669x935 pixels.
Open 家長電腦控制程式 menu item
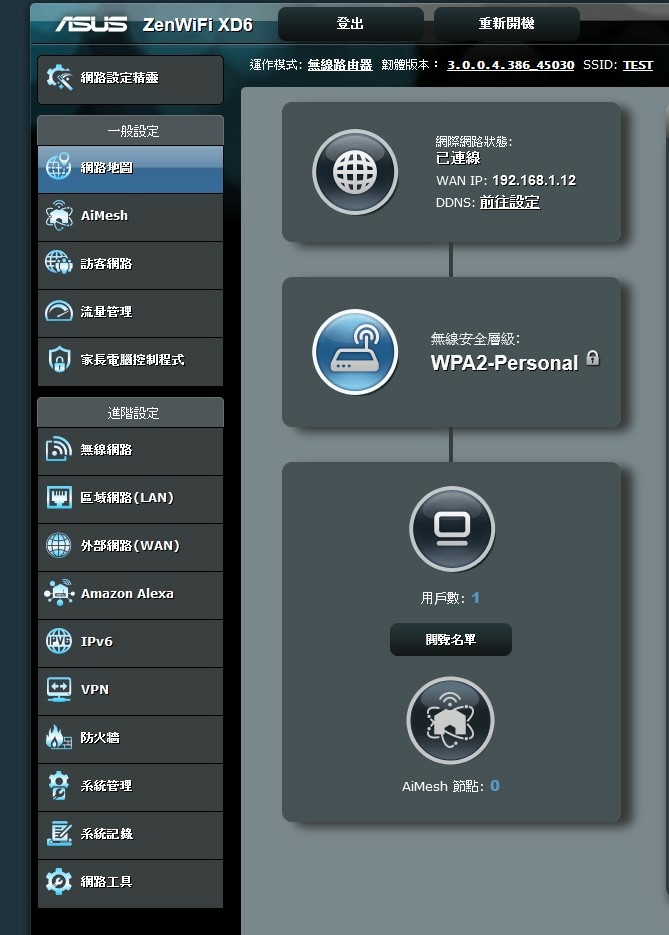coord(130,361)
